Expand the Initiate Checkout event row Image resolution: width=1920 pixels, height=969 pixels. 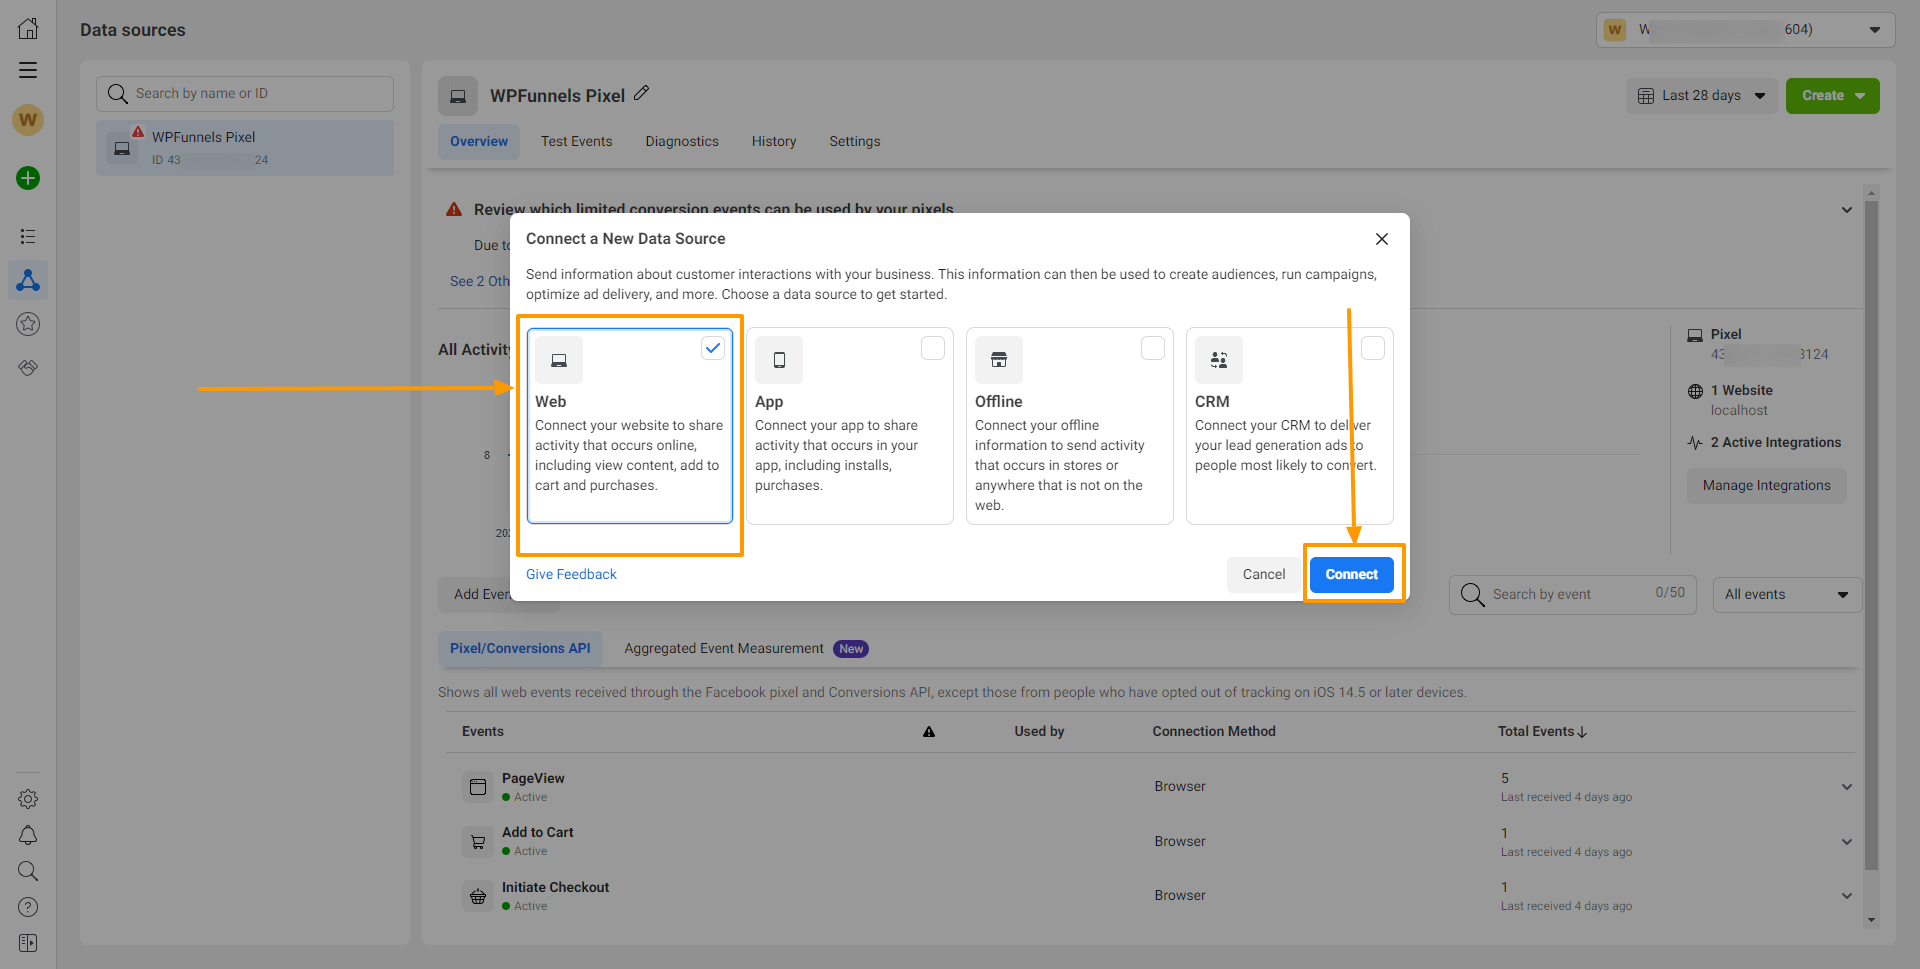(1847, 896)
